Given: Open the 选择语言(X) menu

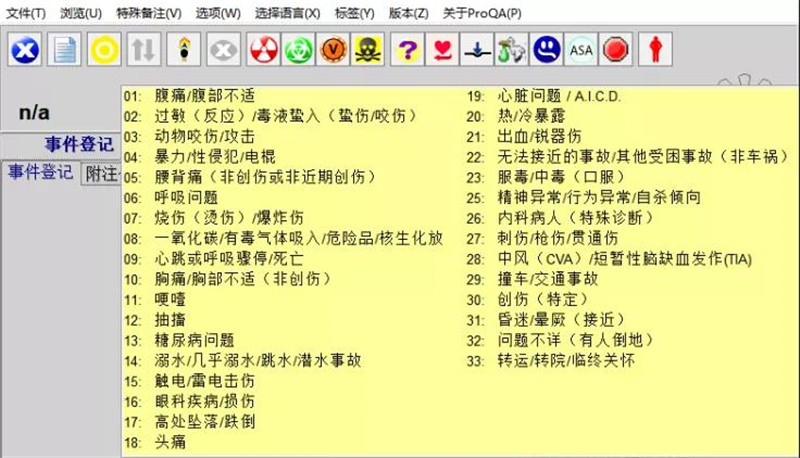Looking at the screenshot, I should tap(285, 13).
